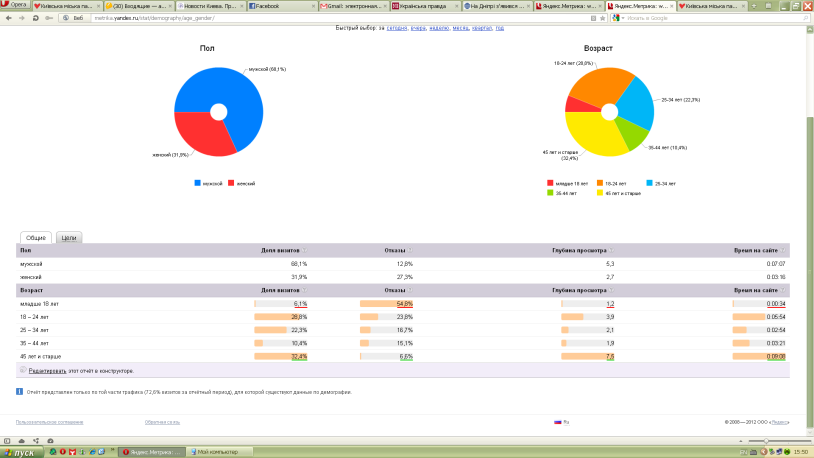This screenshot has width=814, height=458.
Task: Close the active Яндекс.Метрика tab
Action: tap(671, 6)
